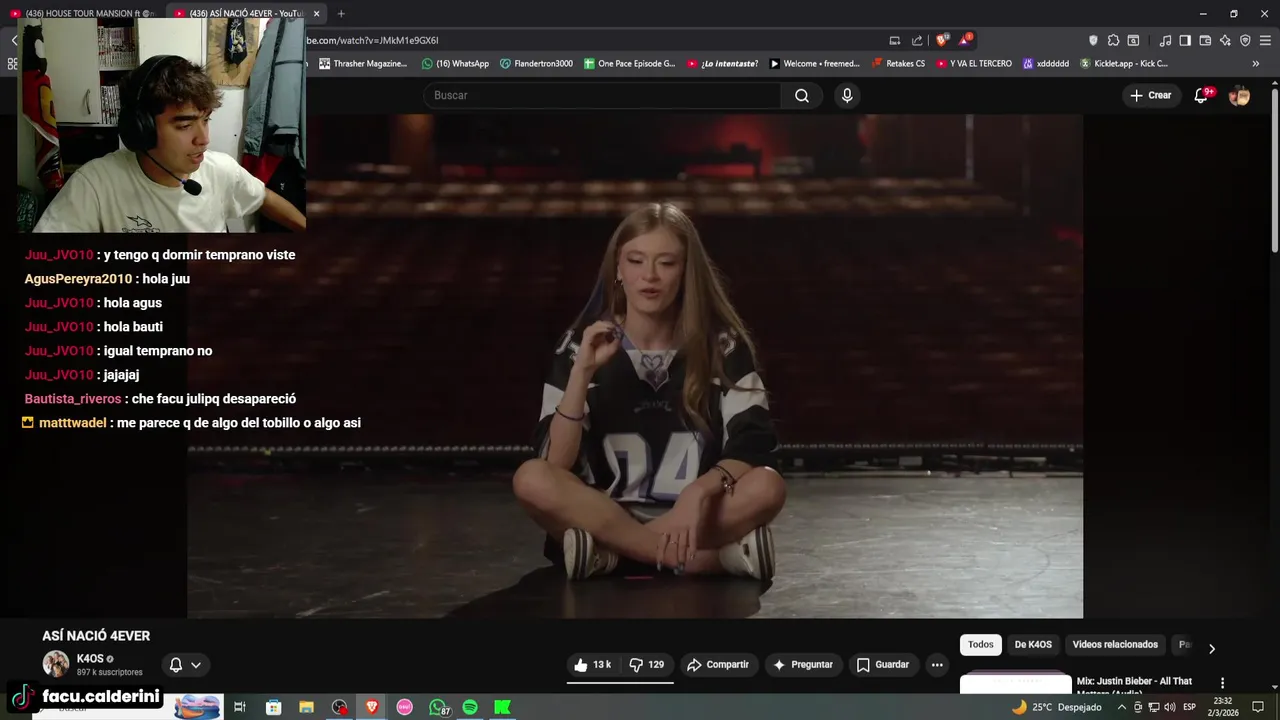The height and width of the screenshot is (720, 1280).
Task: Save video with Guardar button
Action: tap(882, 664)
